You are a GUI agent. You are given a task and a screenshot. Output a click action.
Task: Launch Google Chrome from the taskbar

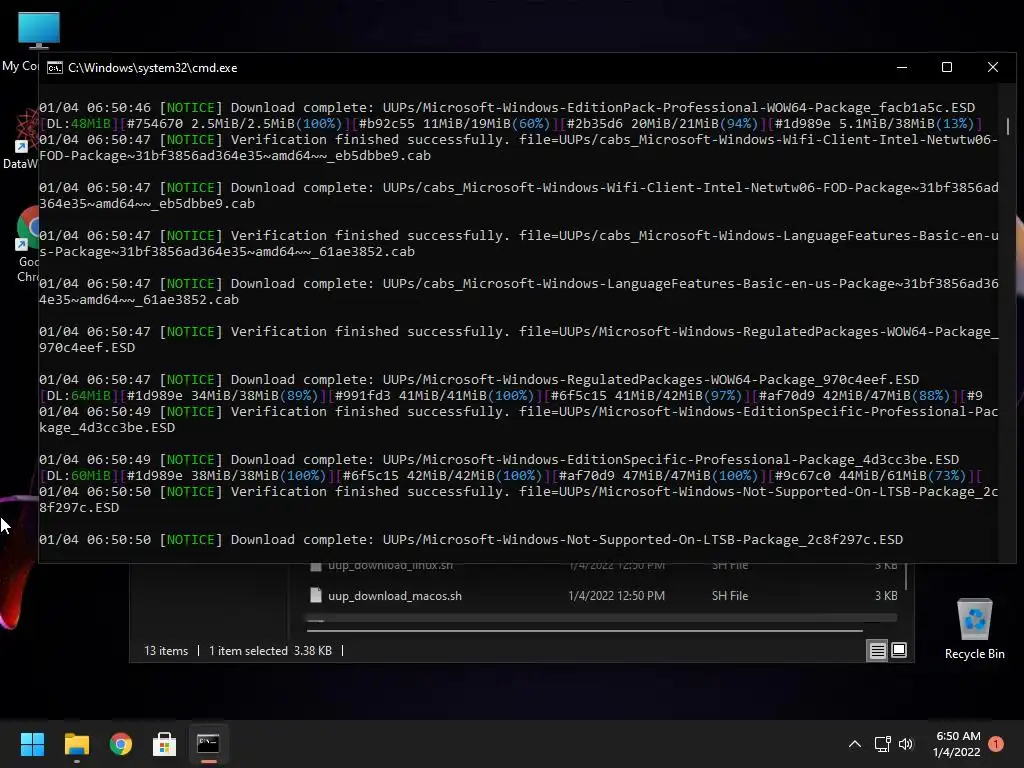[121, 744]
